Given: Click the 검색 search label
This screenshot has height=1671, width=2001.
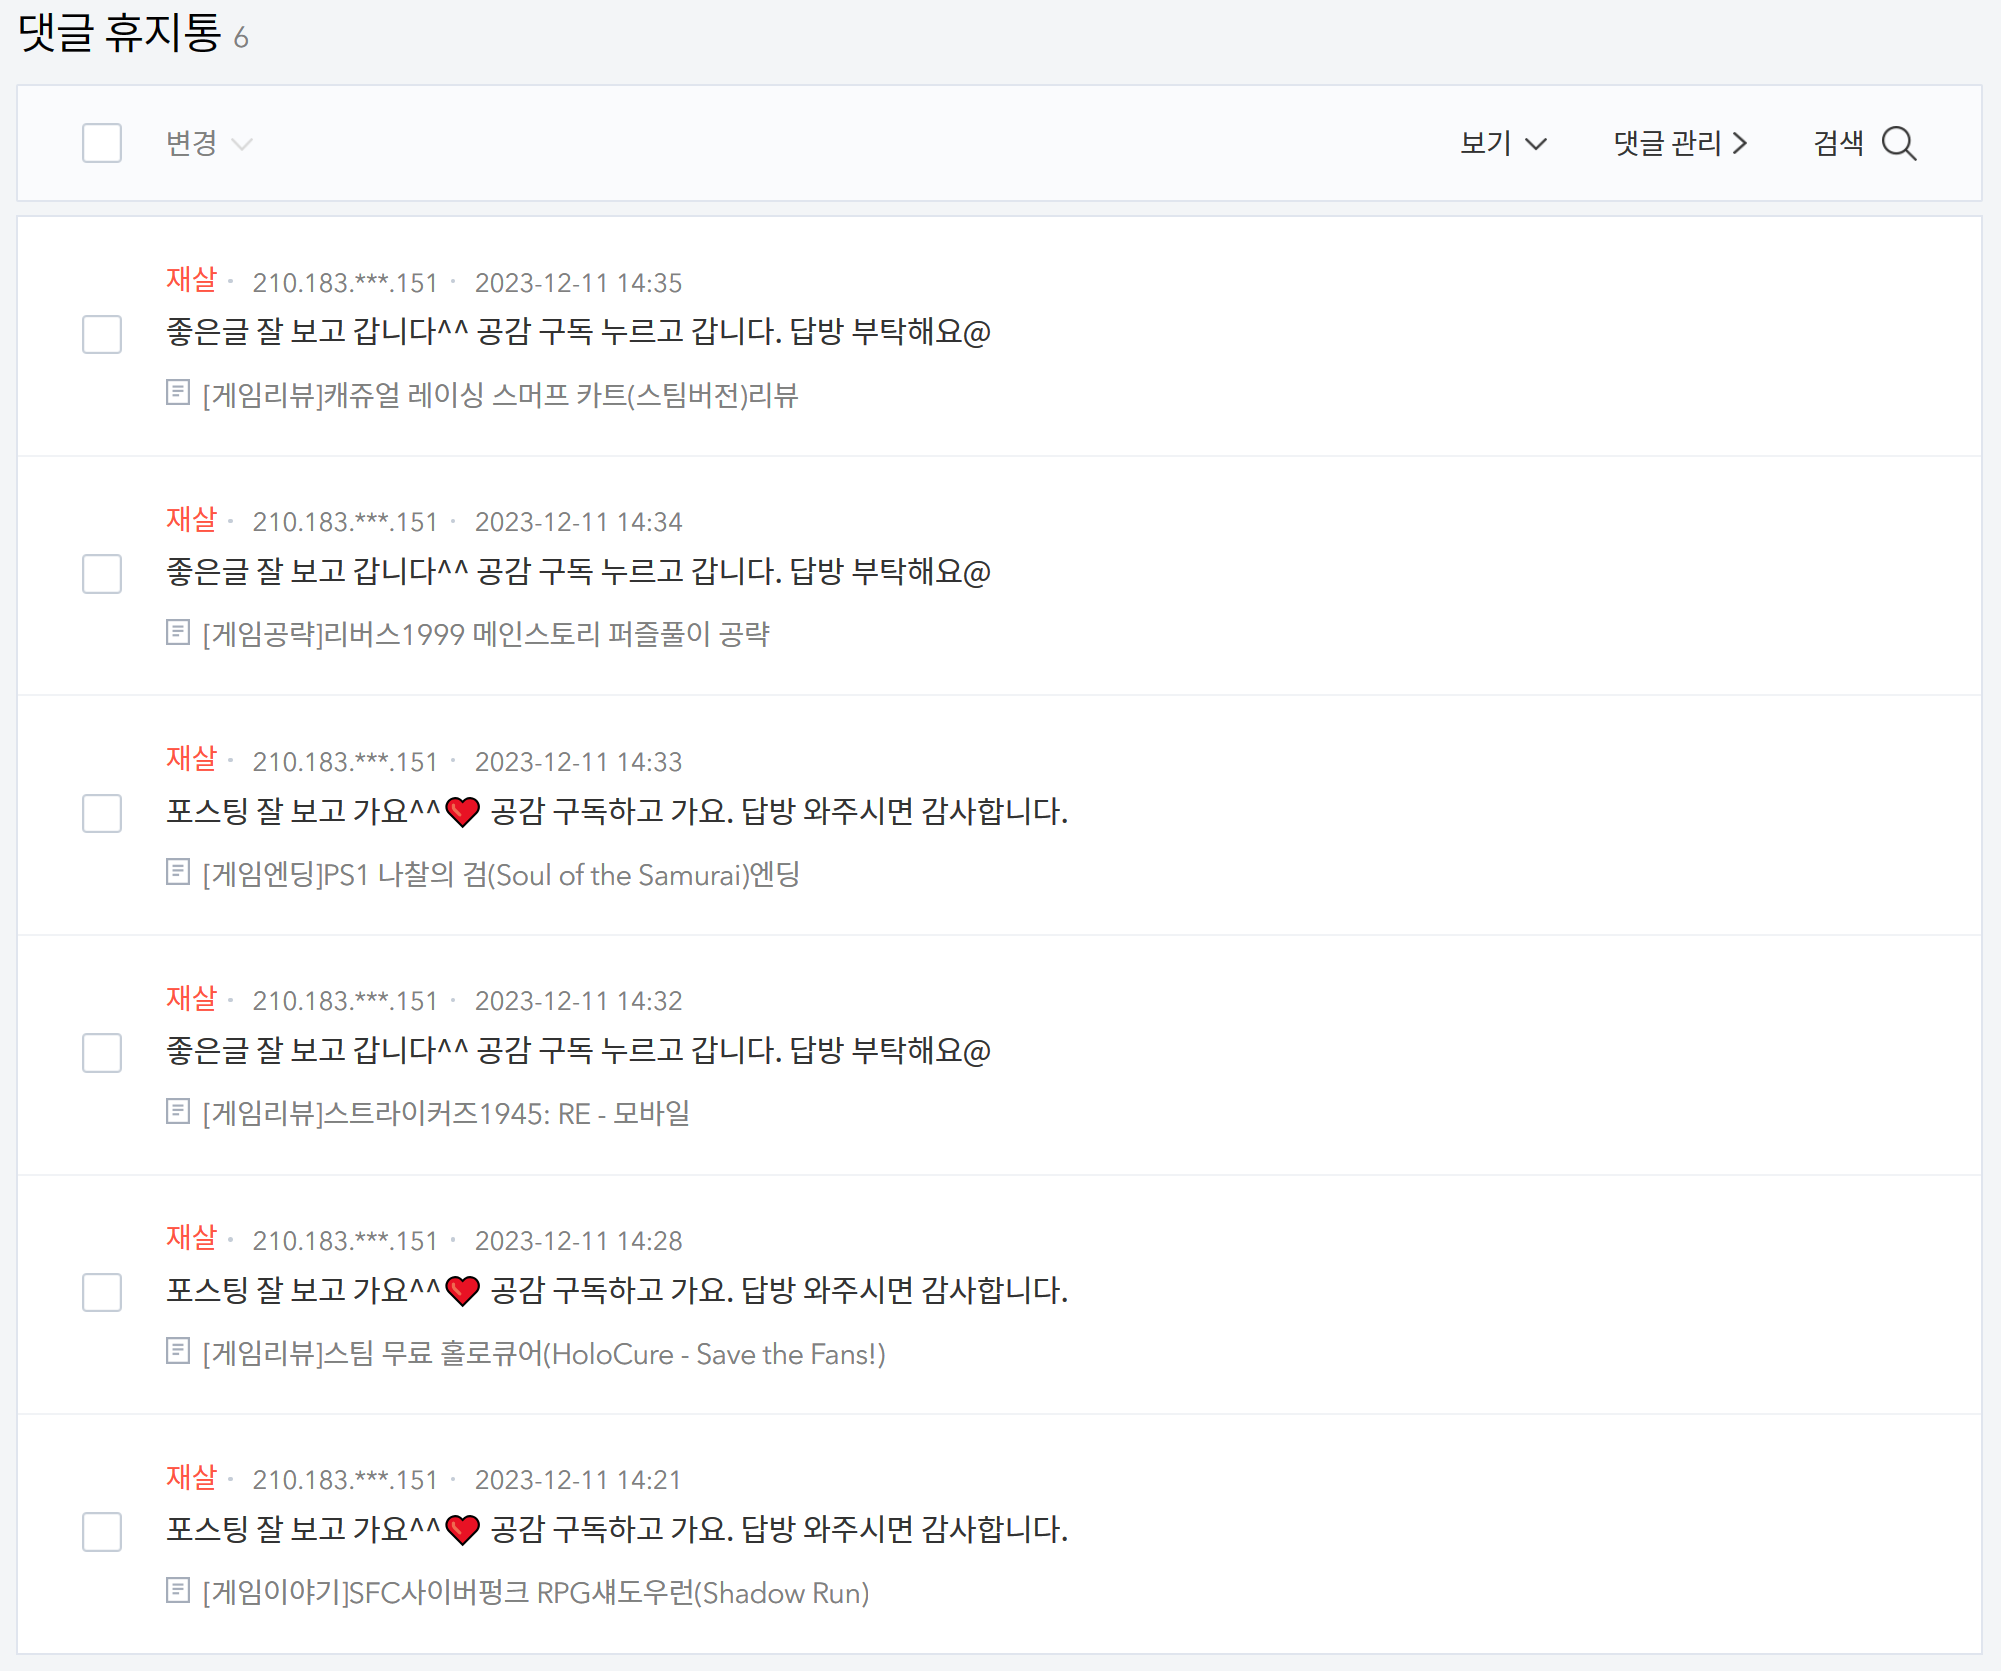Looking at the screenshot, I should [x=1838, y=144].
